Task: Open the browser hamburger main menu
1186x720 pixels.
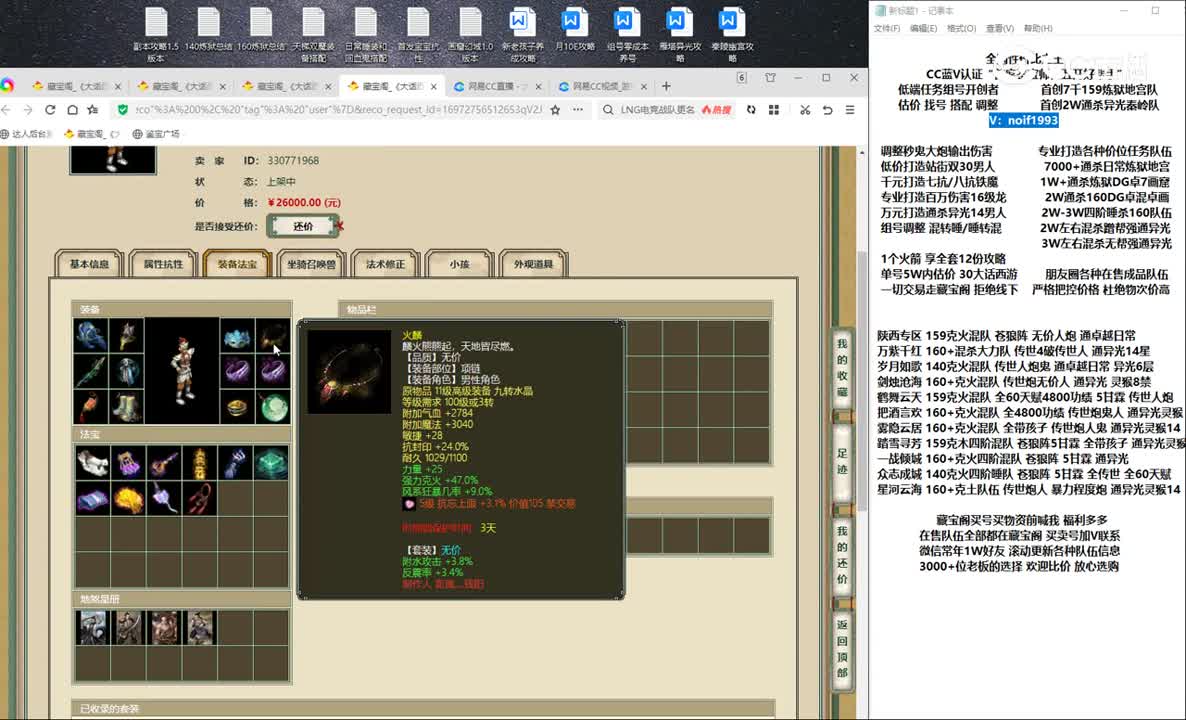Action: 850,110
